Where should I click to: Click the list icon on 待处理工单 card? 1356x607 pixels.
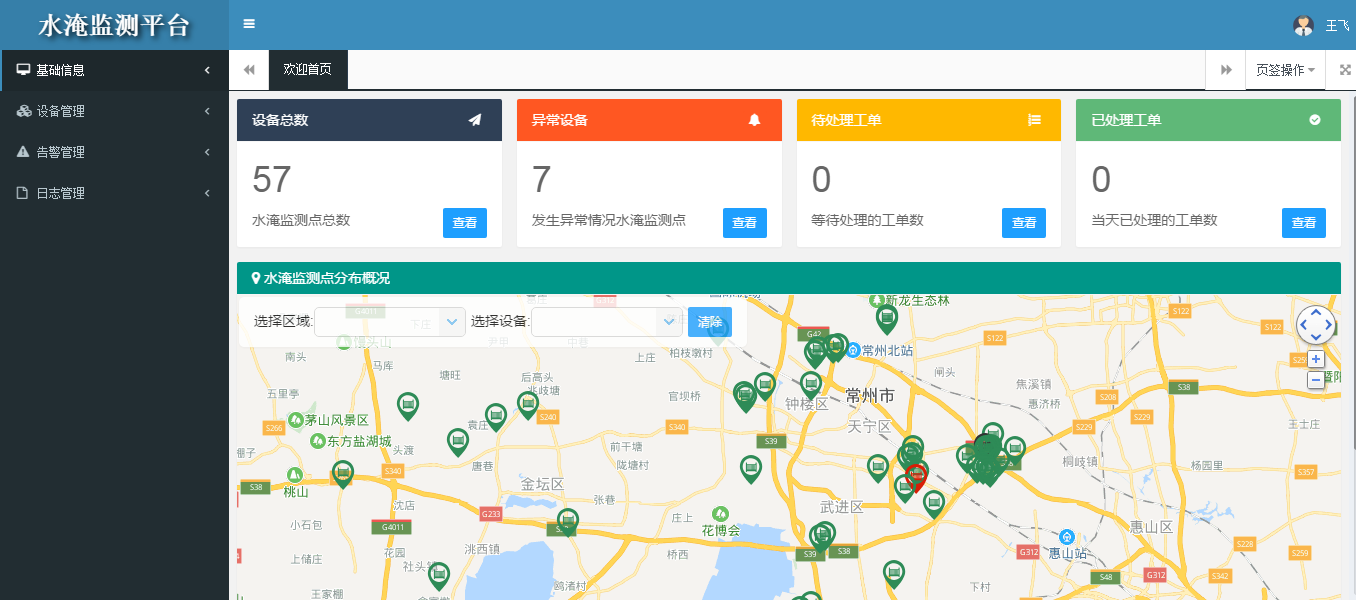[1034, 119]
